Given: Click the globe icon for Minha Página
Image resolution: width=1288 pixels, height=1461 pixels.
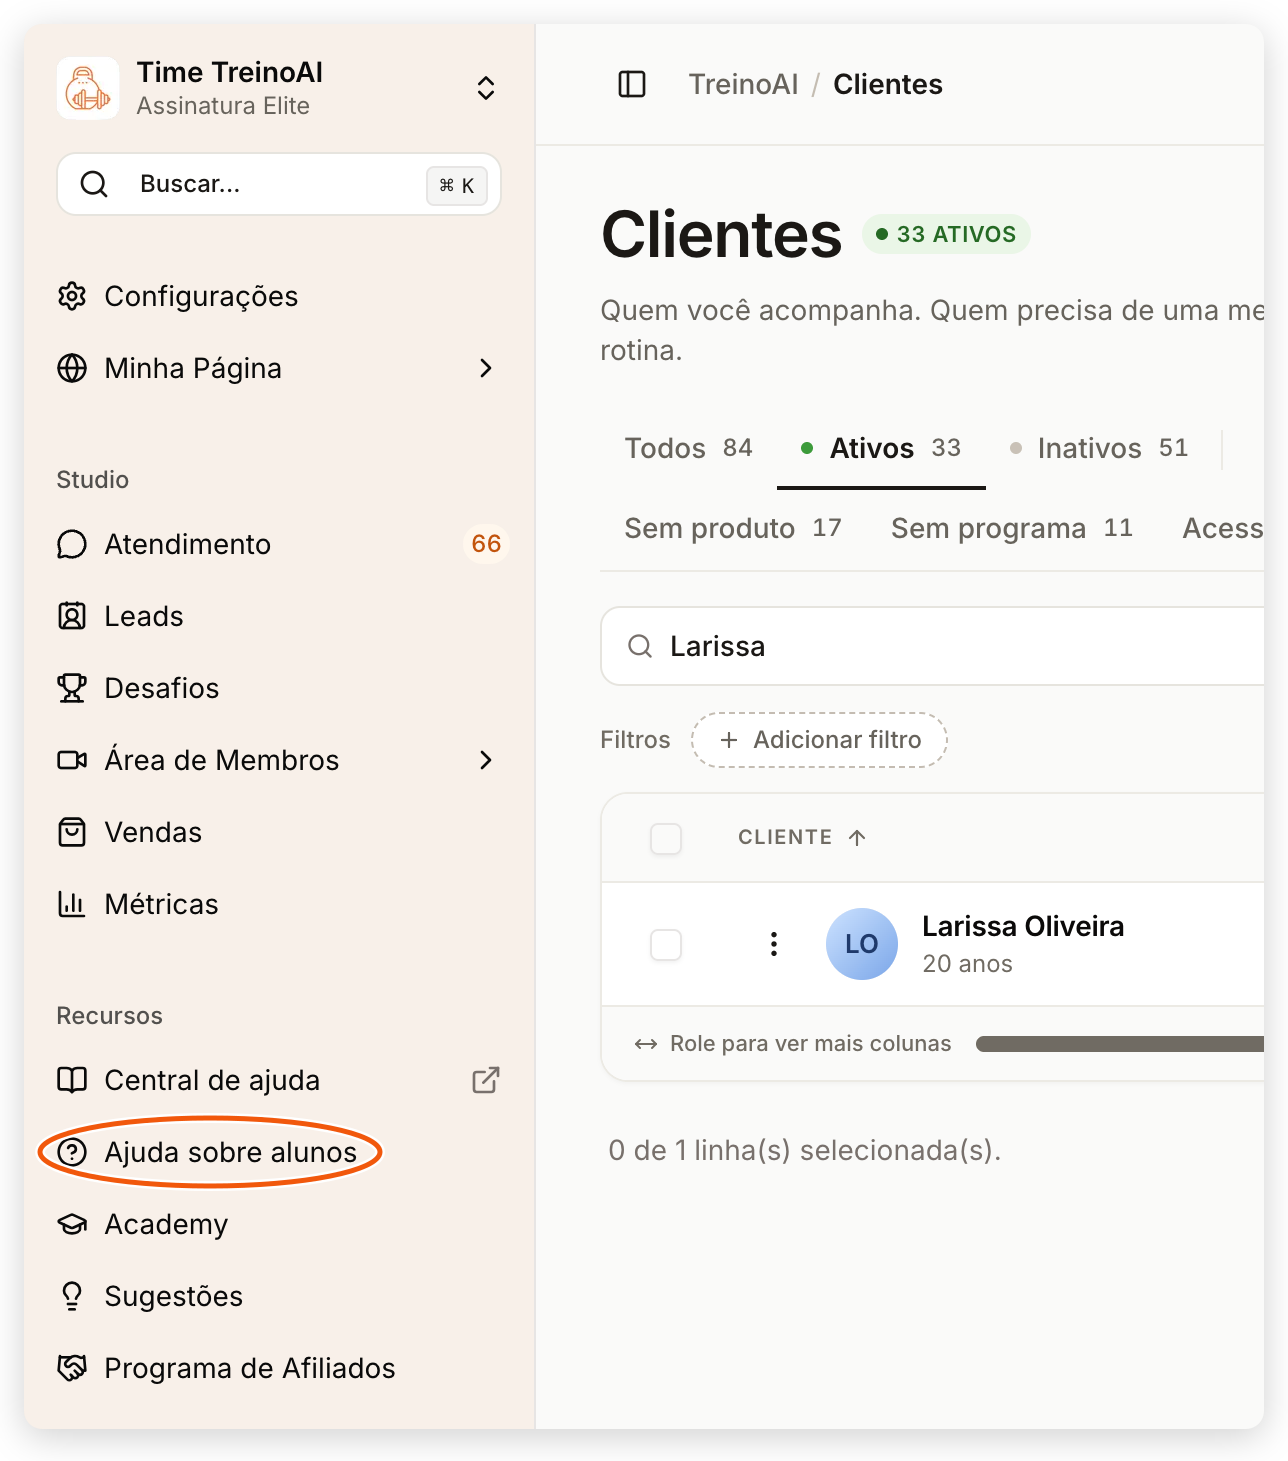Looking at the screenshot, I should 72,368.
